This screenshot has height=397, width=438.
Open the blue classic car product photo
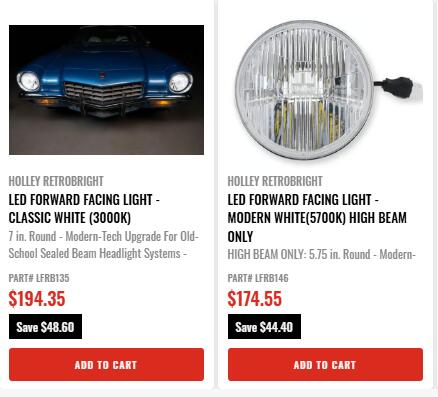point(106,90)
